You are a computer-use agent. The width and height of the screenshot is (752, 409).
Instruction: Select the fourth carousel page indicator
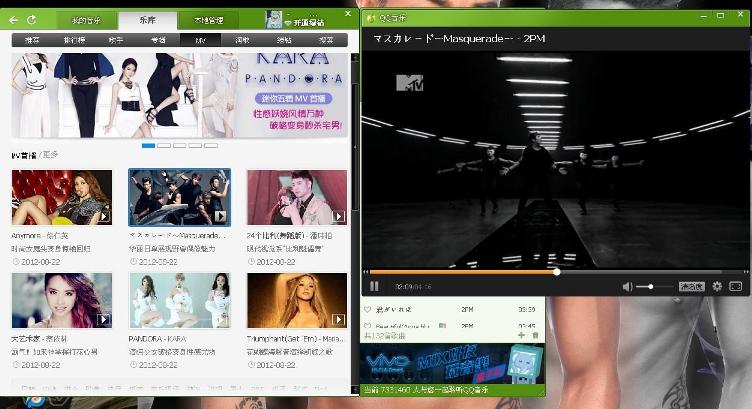(x=195, y=145)
